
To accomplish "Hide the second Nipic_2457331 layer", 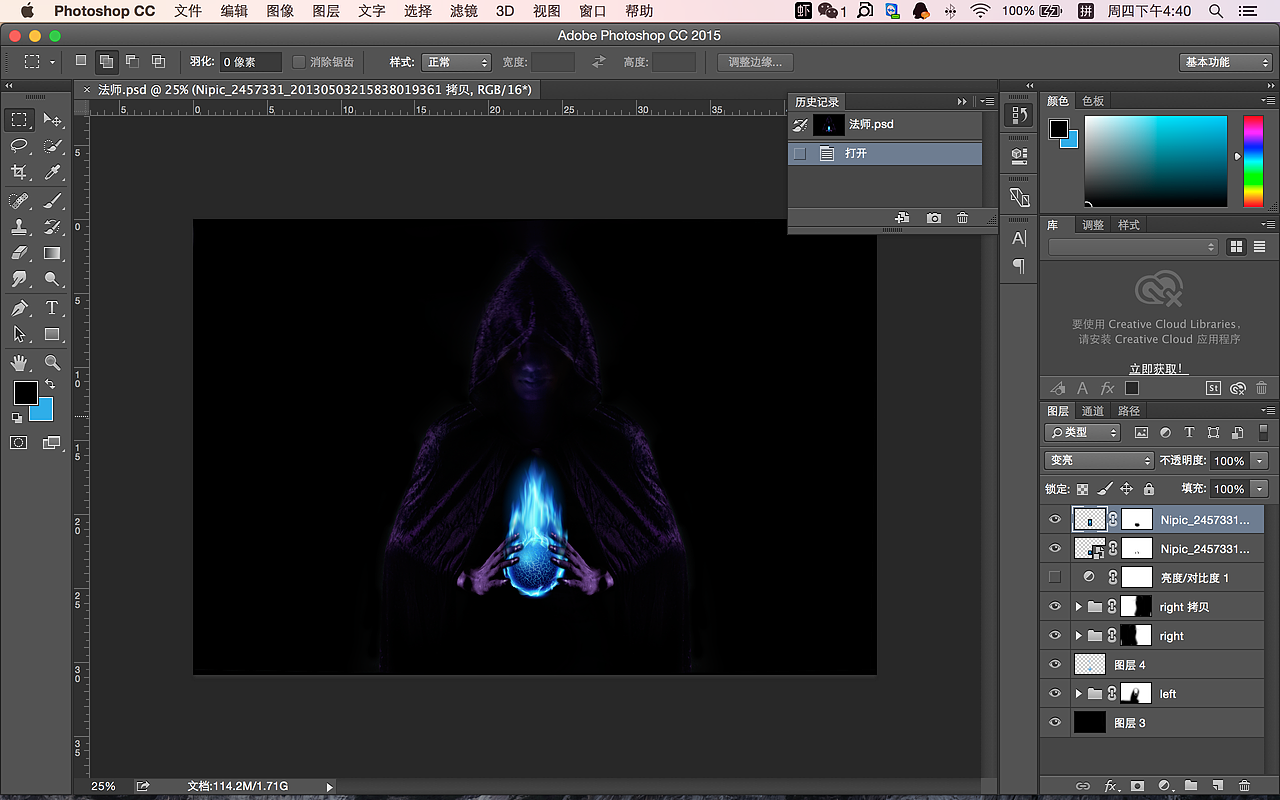I will [1054, 548].
